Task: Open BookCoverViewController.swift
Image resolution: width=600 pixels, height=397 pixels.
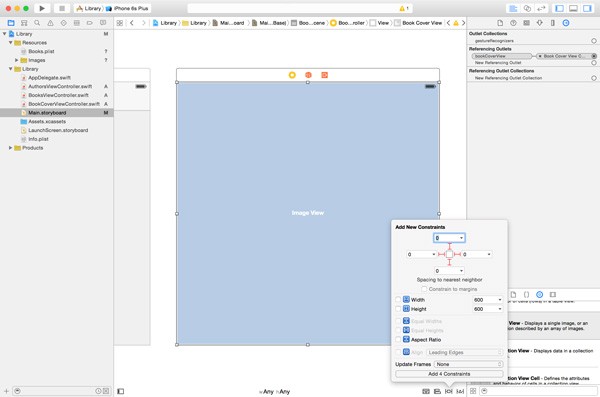Action: [x=64, y=104]
